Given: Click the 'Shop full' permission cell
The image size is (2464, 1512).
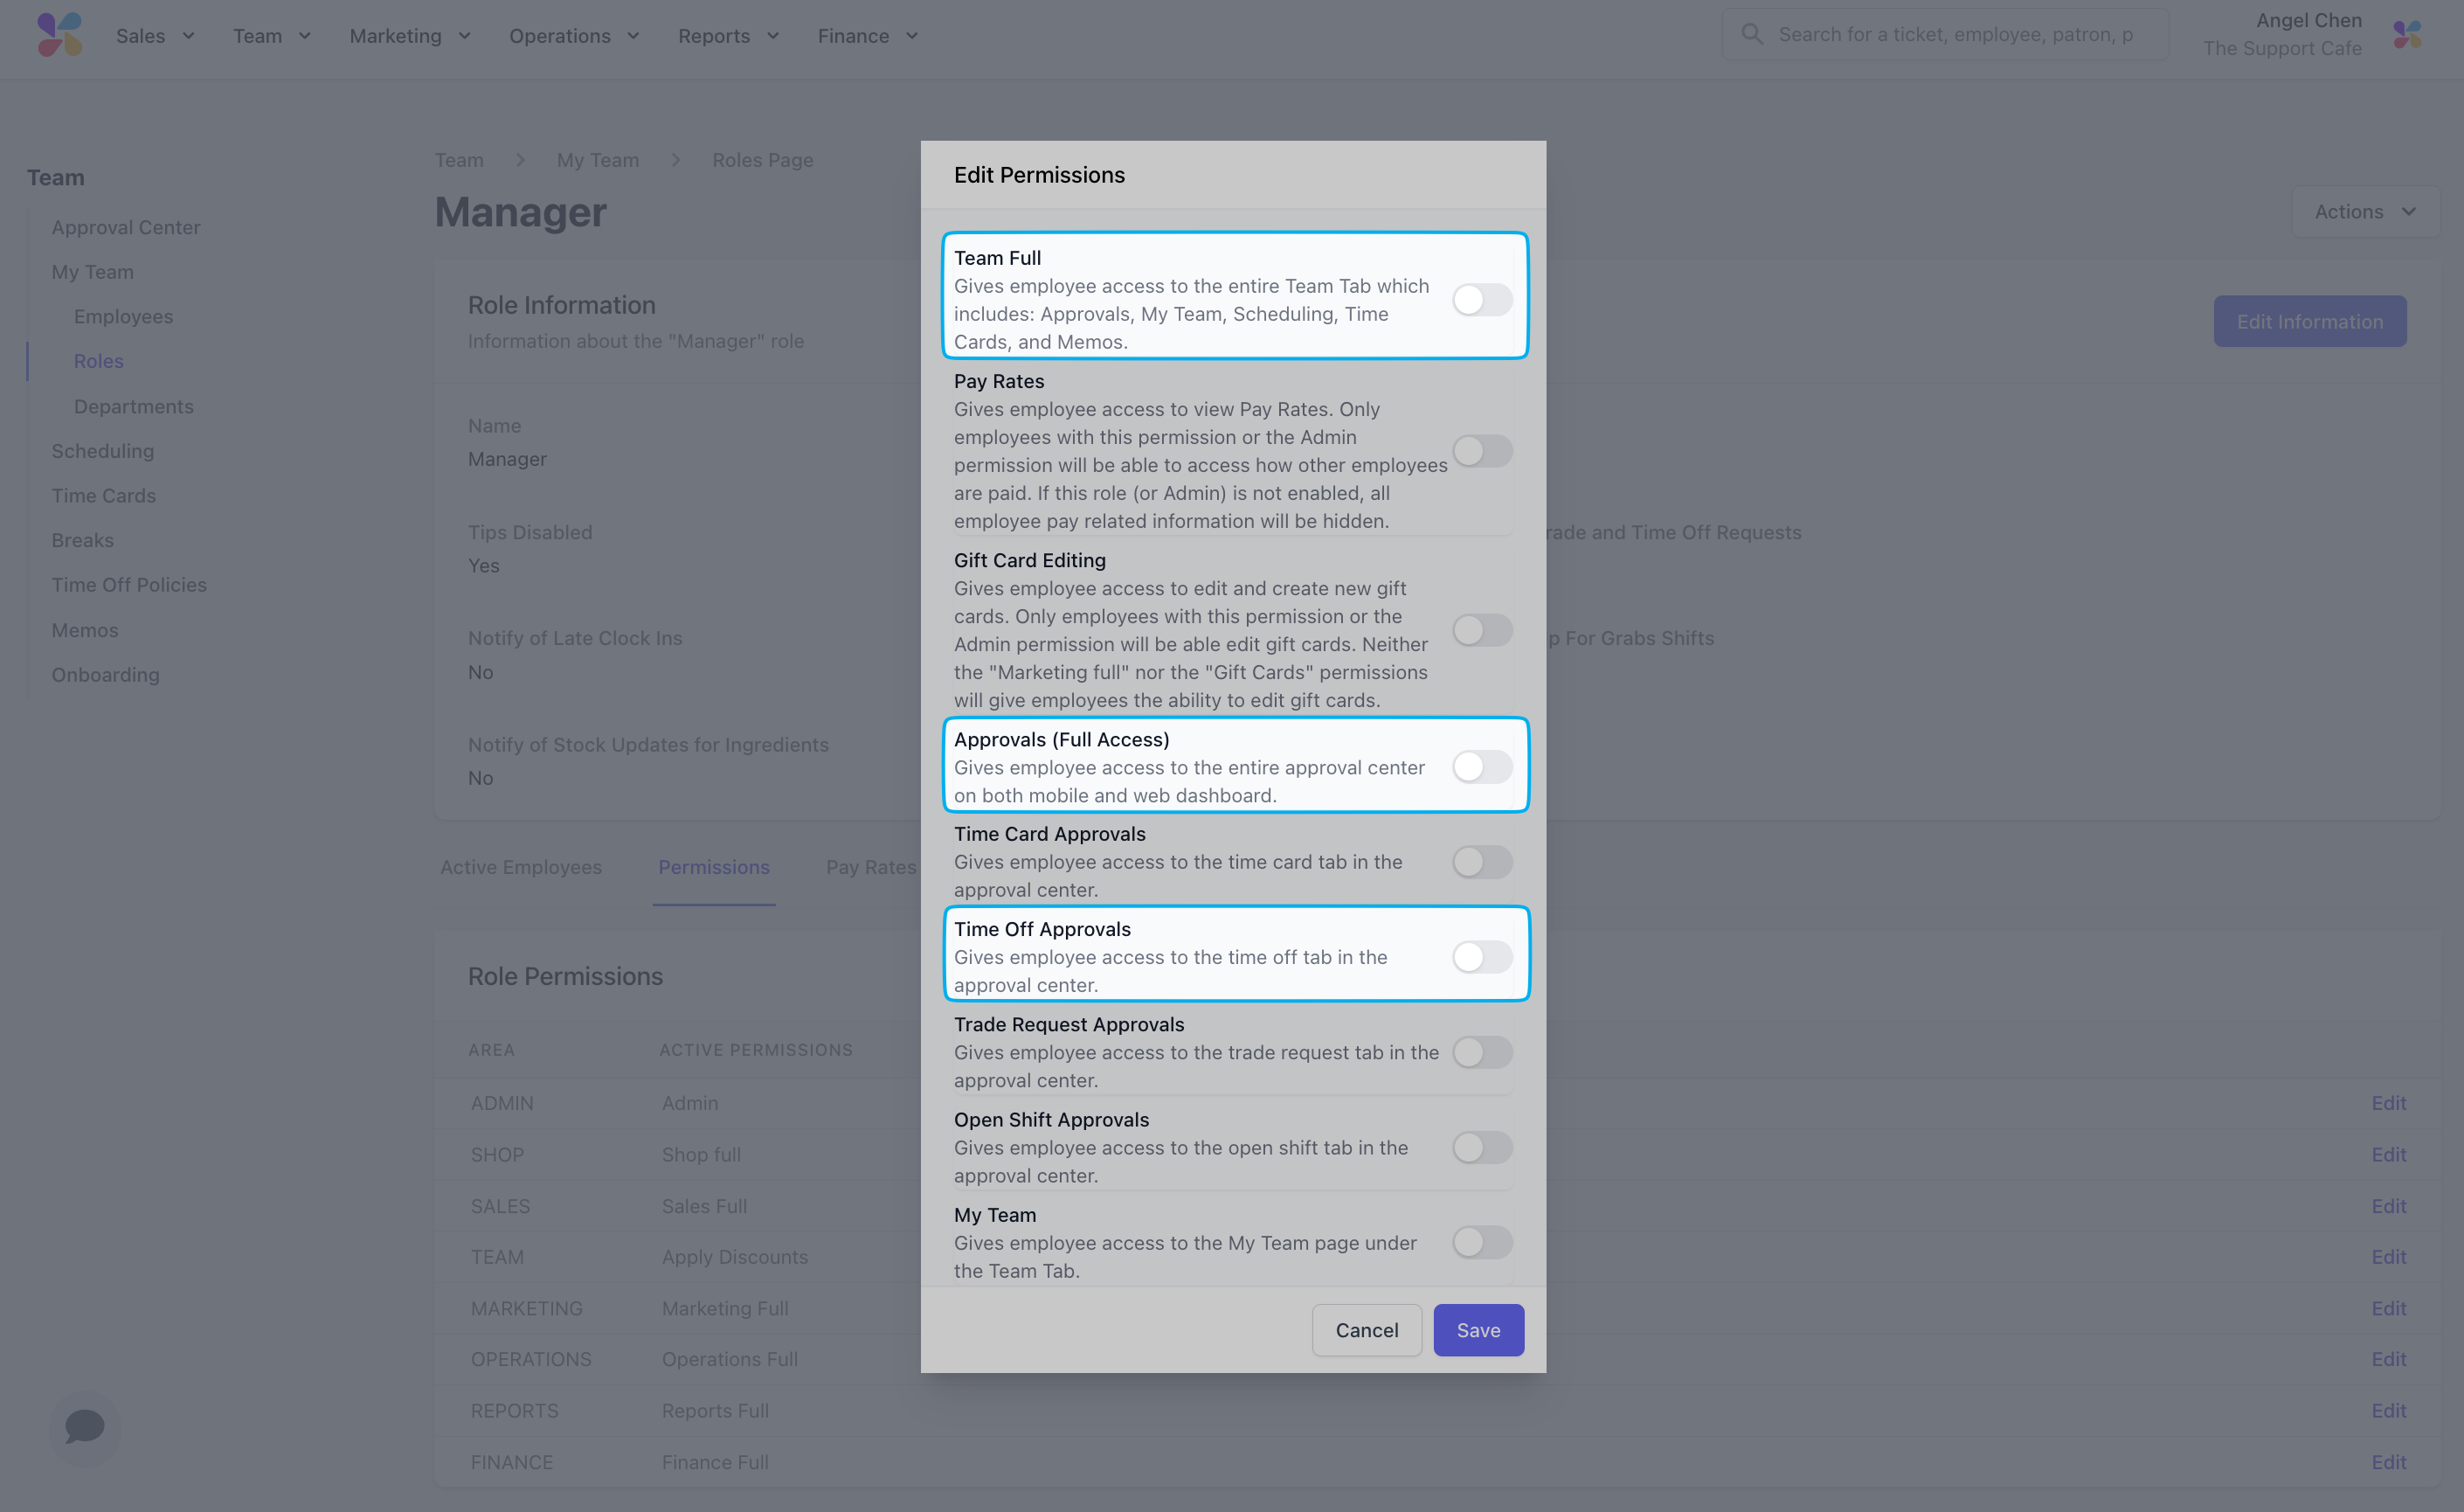Looking at the screenshot, I should point(701,1154).
